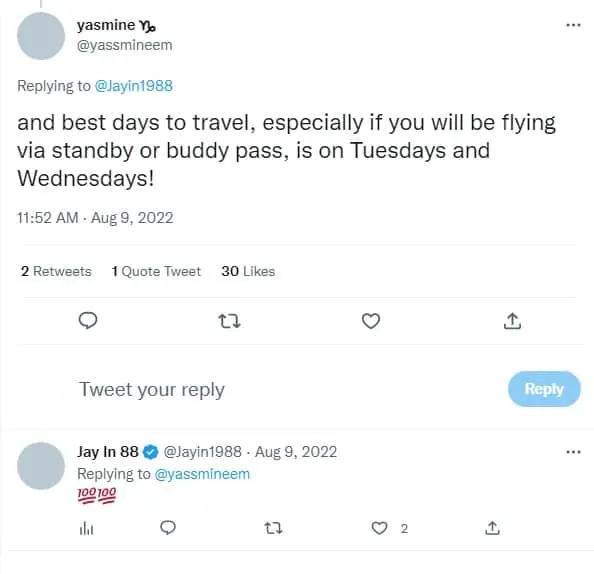
Task: Like yasmine's tweet with the heart icon
Action: click(x=371, y=321)
